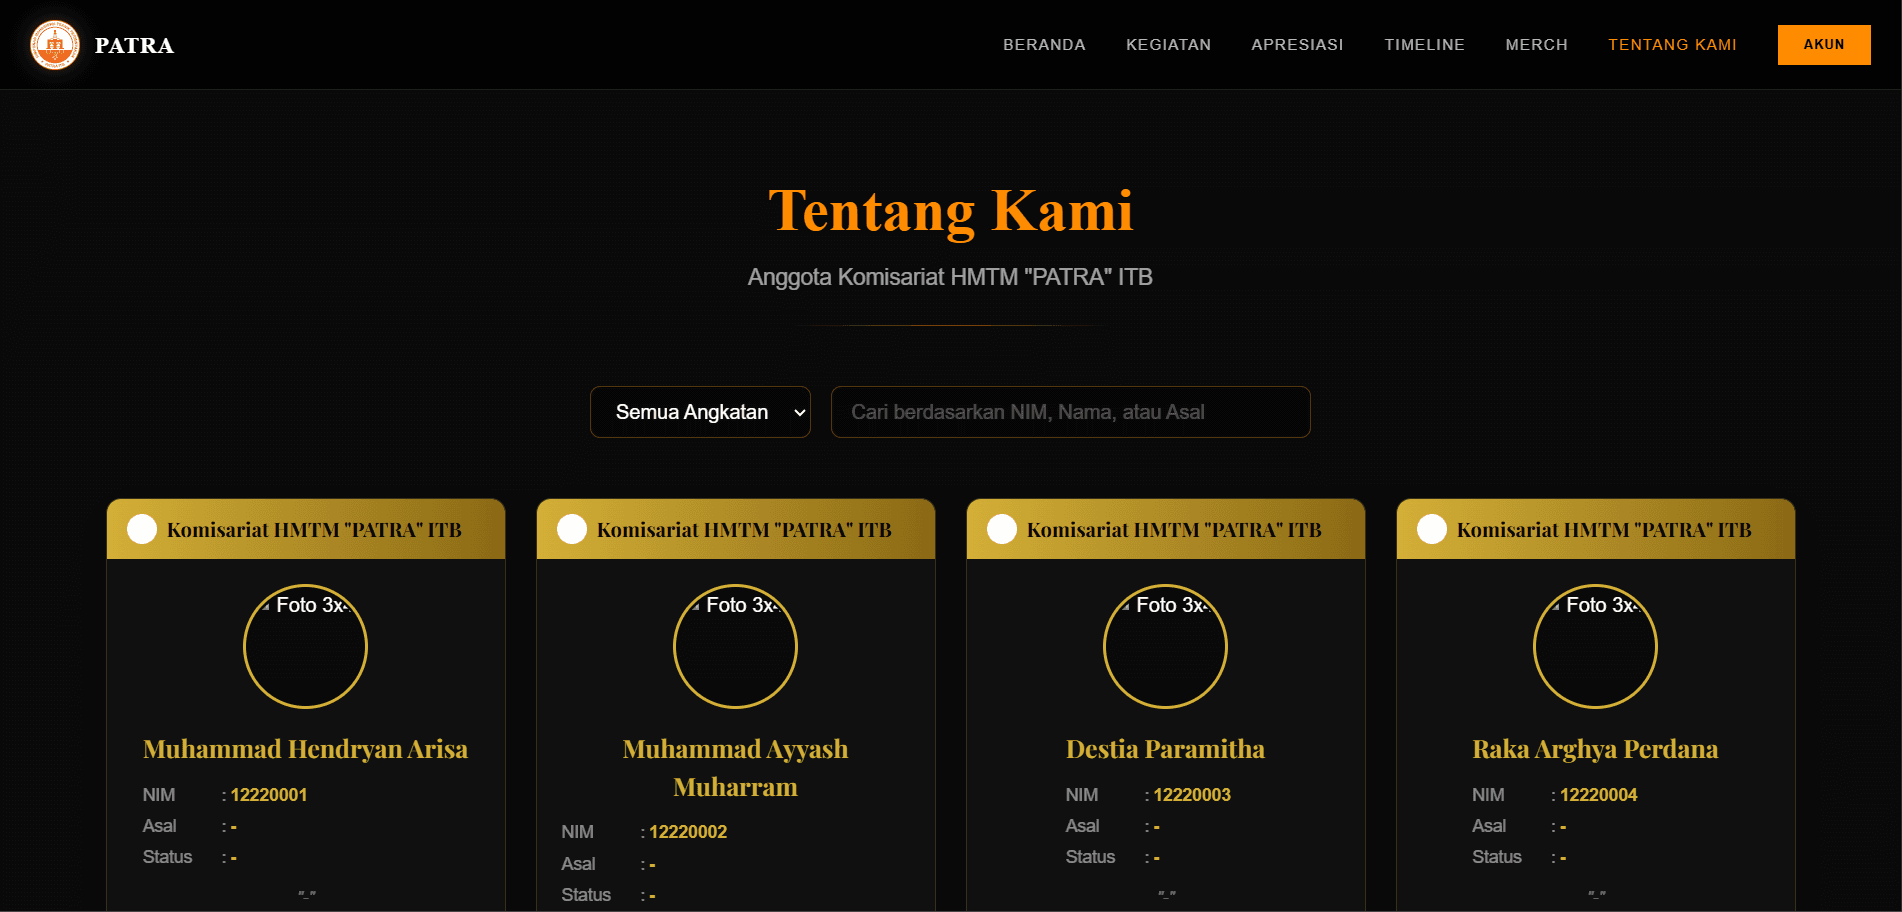Click Status label on Destia Paramitha card

coord(1090,857)
